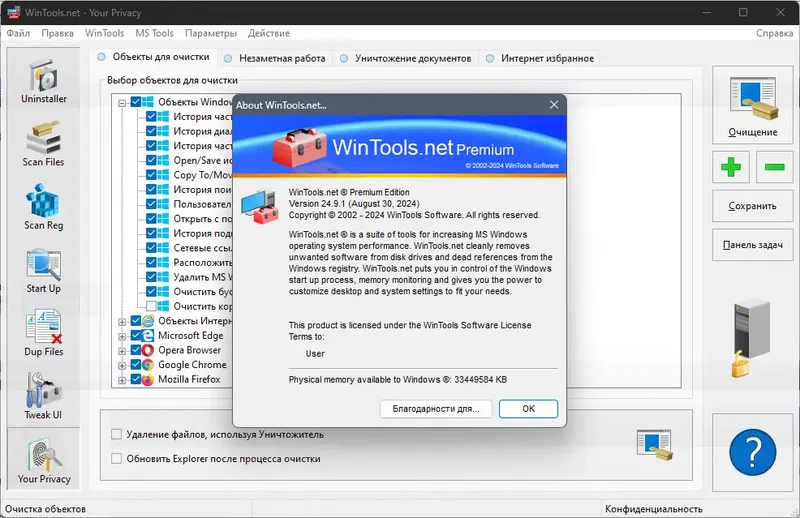Click the Internet Explorer icon in tree
The width and height of the screenshot is (800, 518).
[147, 321]
